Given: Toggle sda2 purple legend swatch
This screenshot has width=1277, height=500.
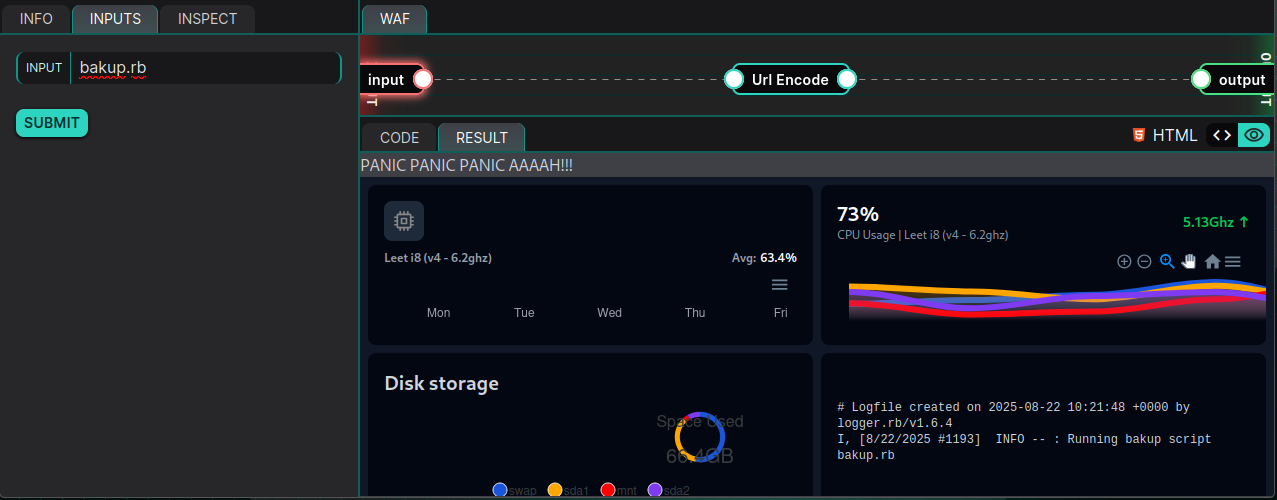Looking at the screenshot, I should (x=655, y=490).
